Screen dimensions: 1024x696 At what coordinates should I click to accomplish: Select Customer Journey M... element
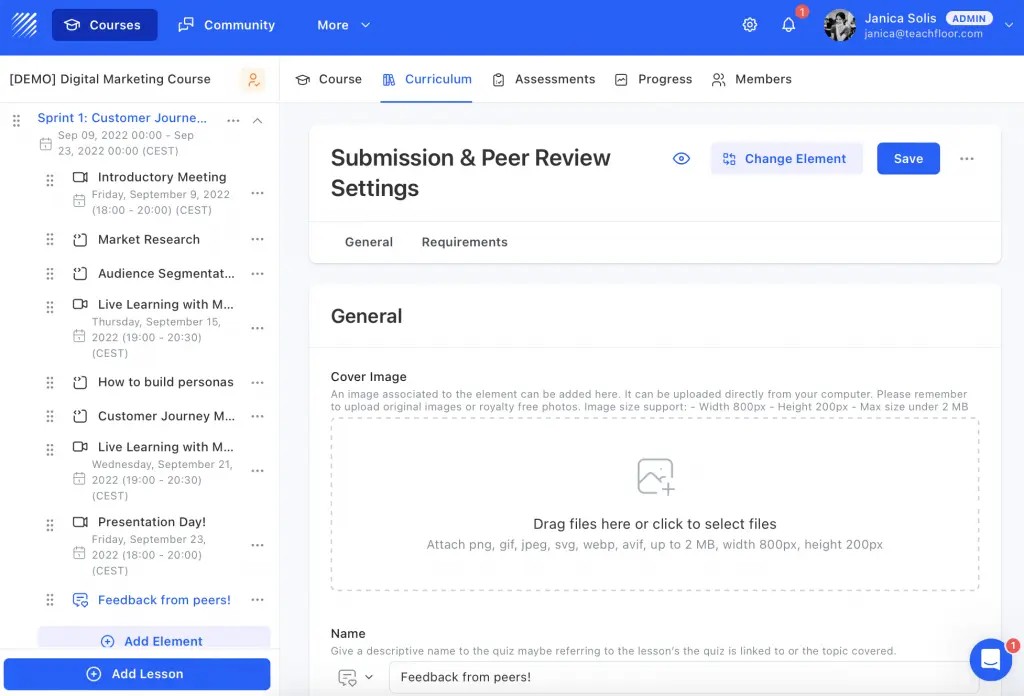pos(166,416)
